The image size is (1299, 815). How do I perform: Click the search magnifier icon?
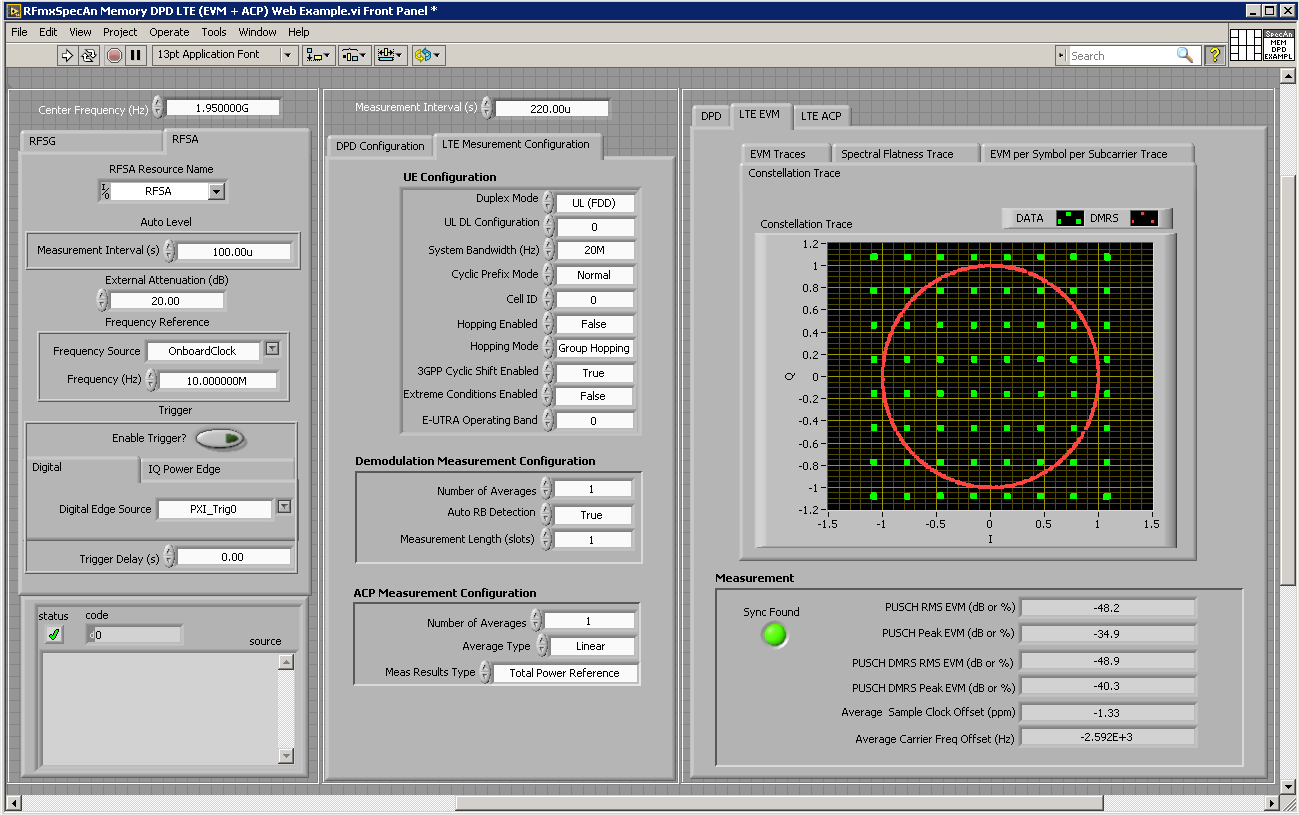(1184, 56)
